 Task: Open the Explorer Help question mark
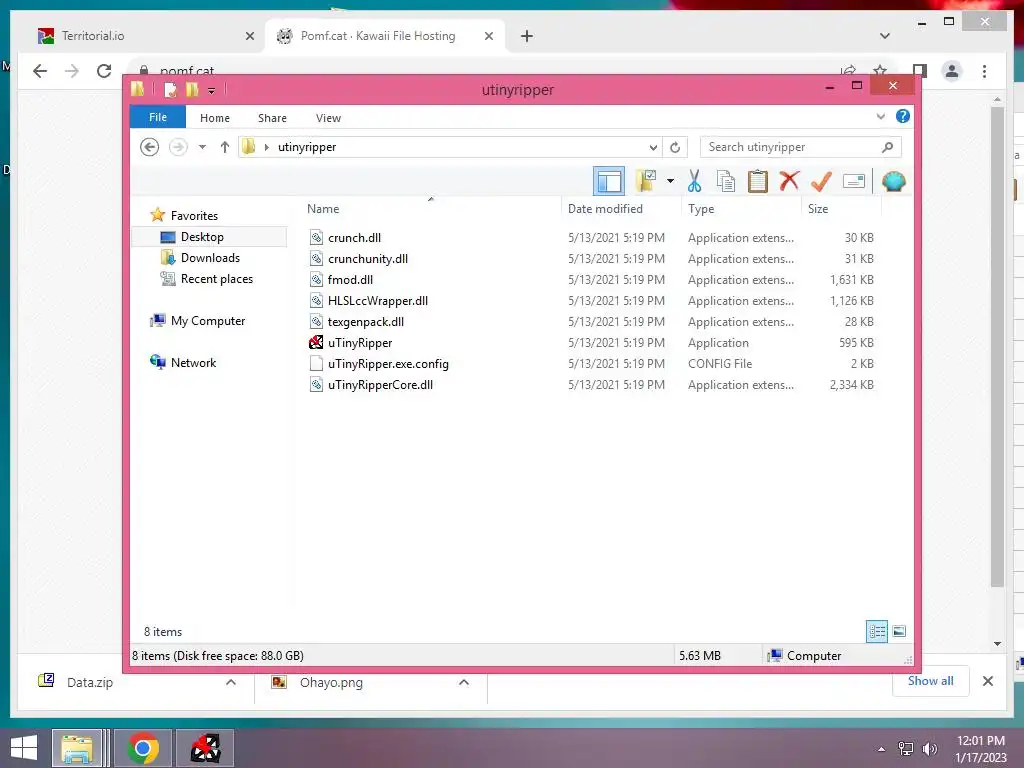pyautogui.click(x=903, y=116)
